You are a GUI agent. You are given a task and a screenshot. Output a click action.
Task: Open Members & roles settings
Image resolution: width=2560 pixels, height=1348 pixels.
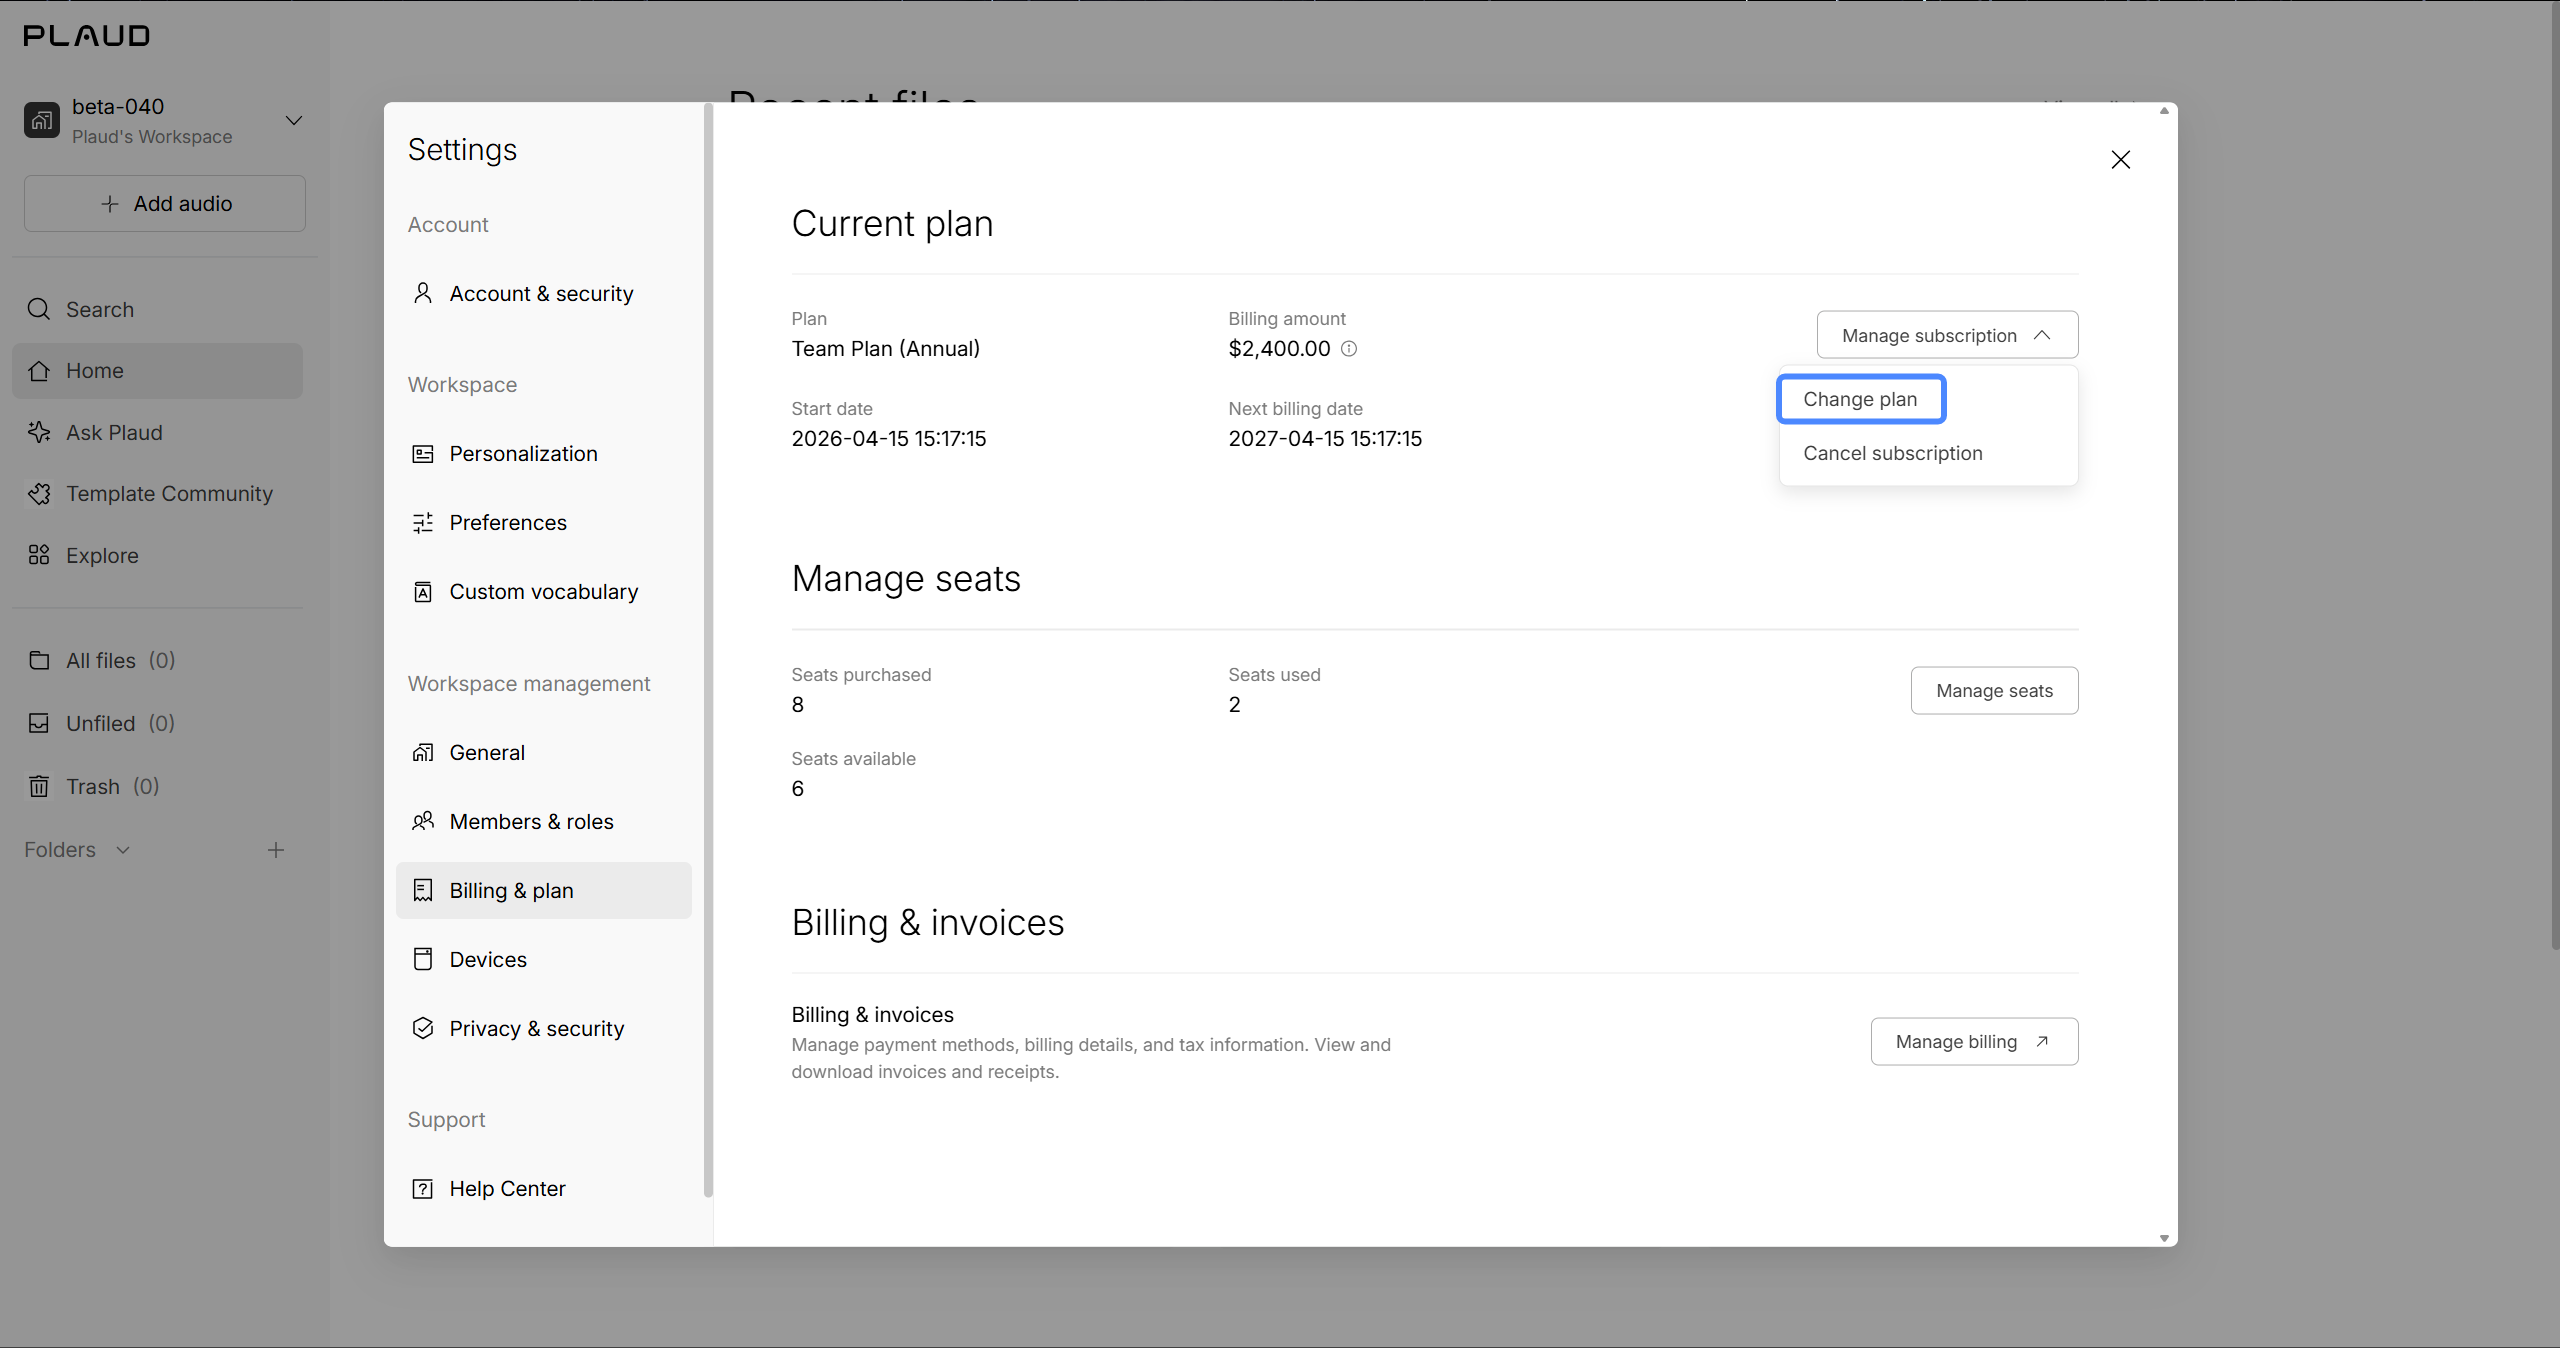(544, 822)
